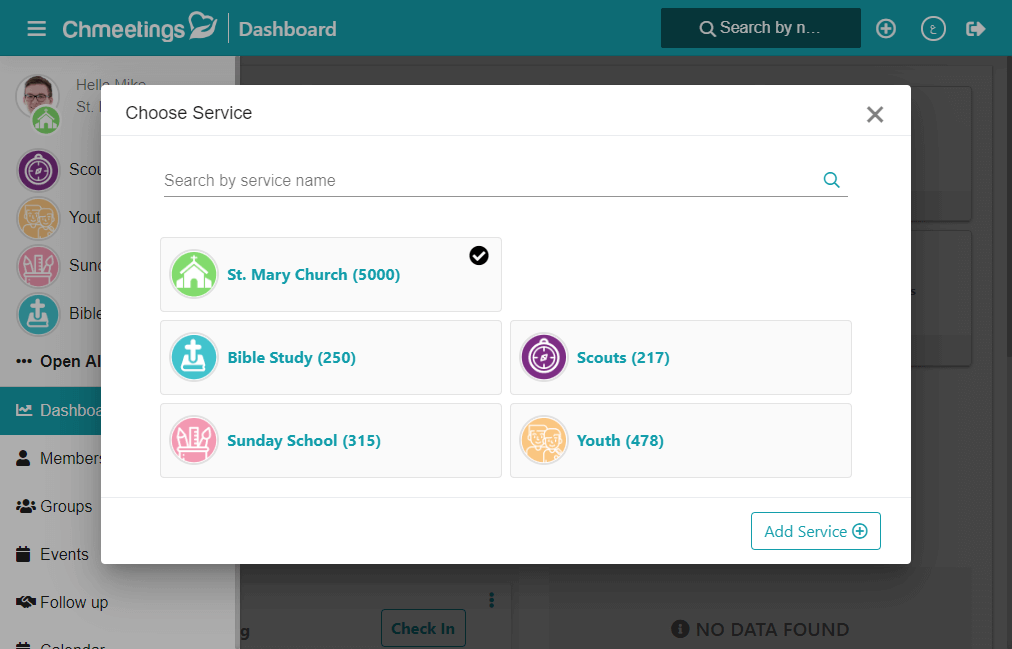The height and width of the screenshot is (649, 1012).
Task: Select Sunday School (315) service
Action: click(x=330, y=441)
